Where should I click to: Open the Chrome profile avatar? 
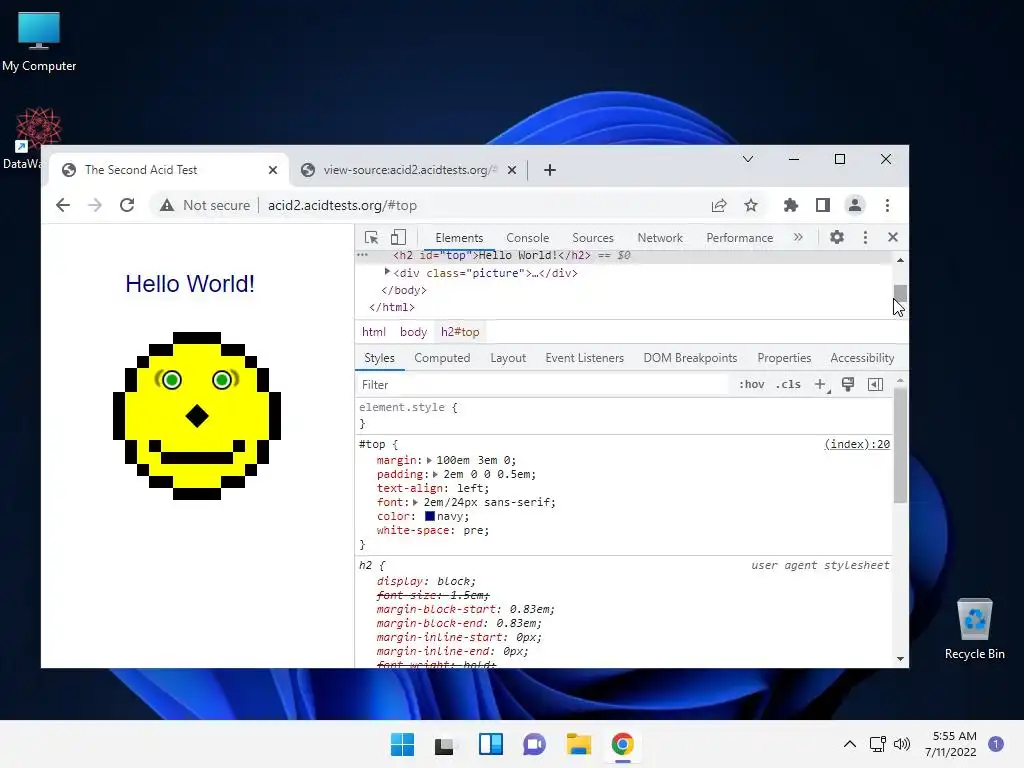pos(854,205)
